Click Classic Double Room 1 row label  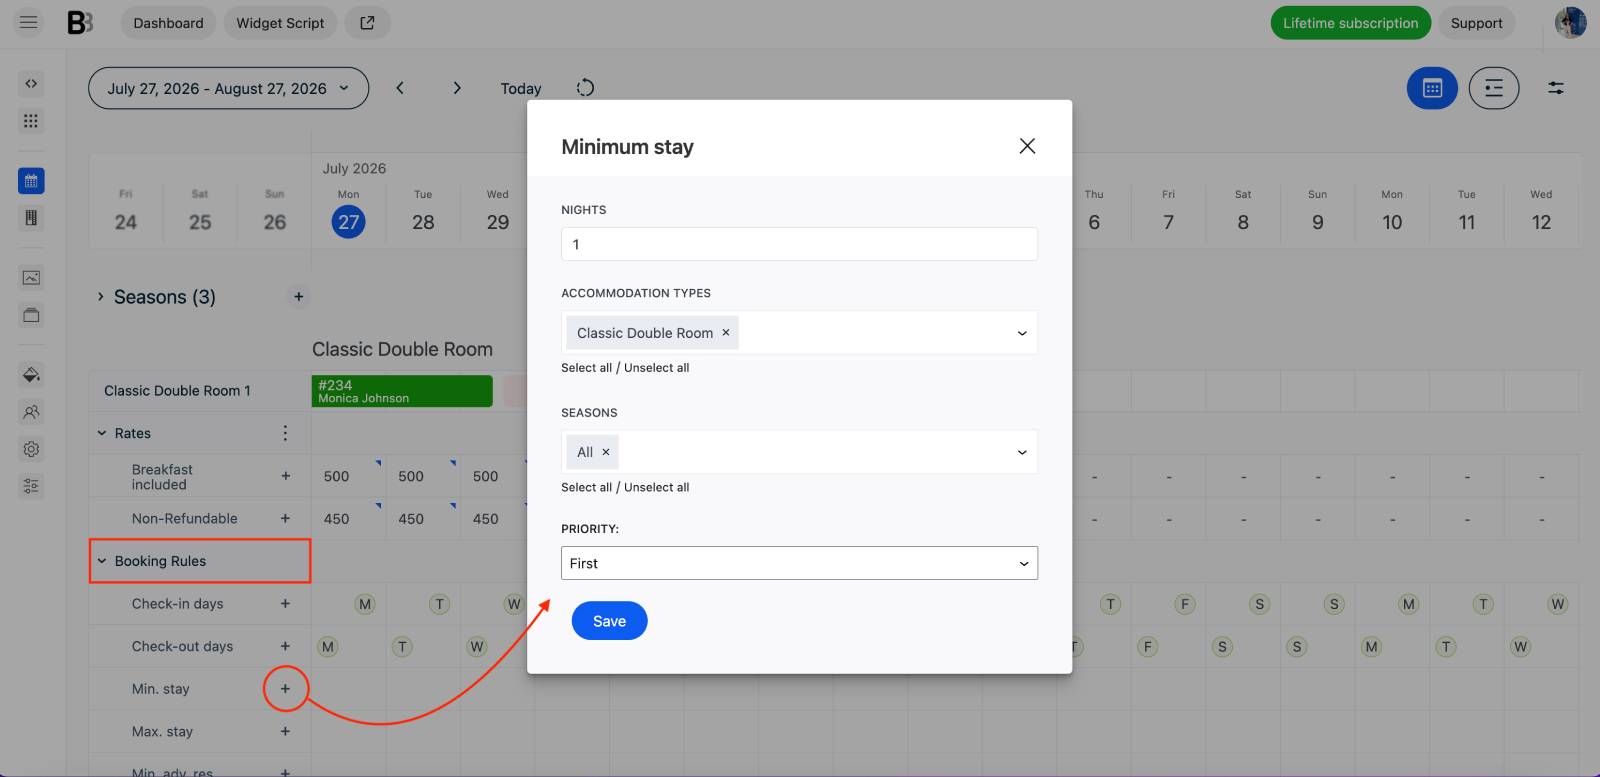pyautogui.click(x=177, y=391)
